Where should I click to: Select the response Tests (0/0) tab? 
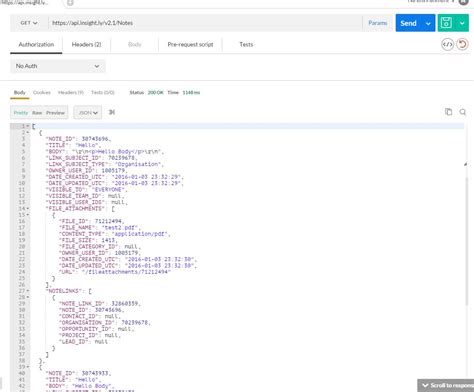[103, 93]
